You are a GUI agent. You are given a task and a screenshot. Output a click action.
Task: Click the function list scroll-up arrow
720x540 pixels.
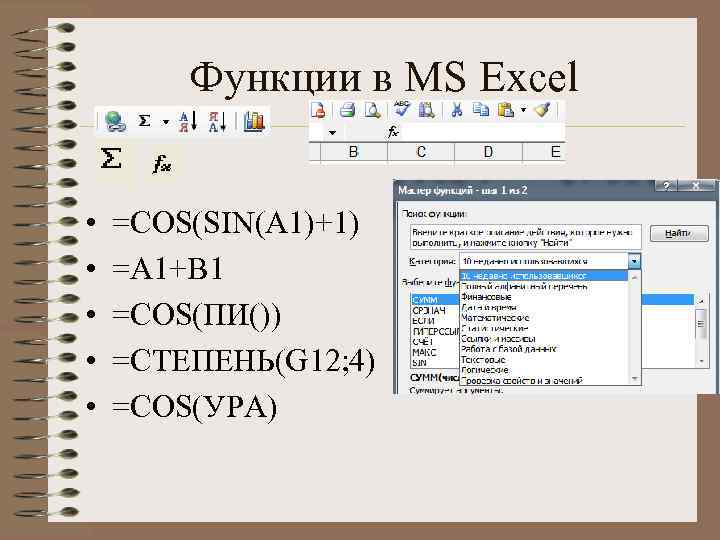pos(701,301)
